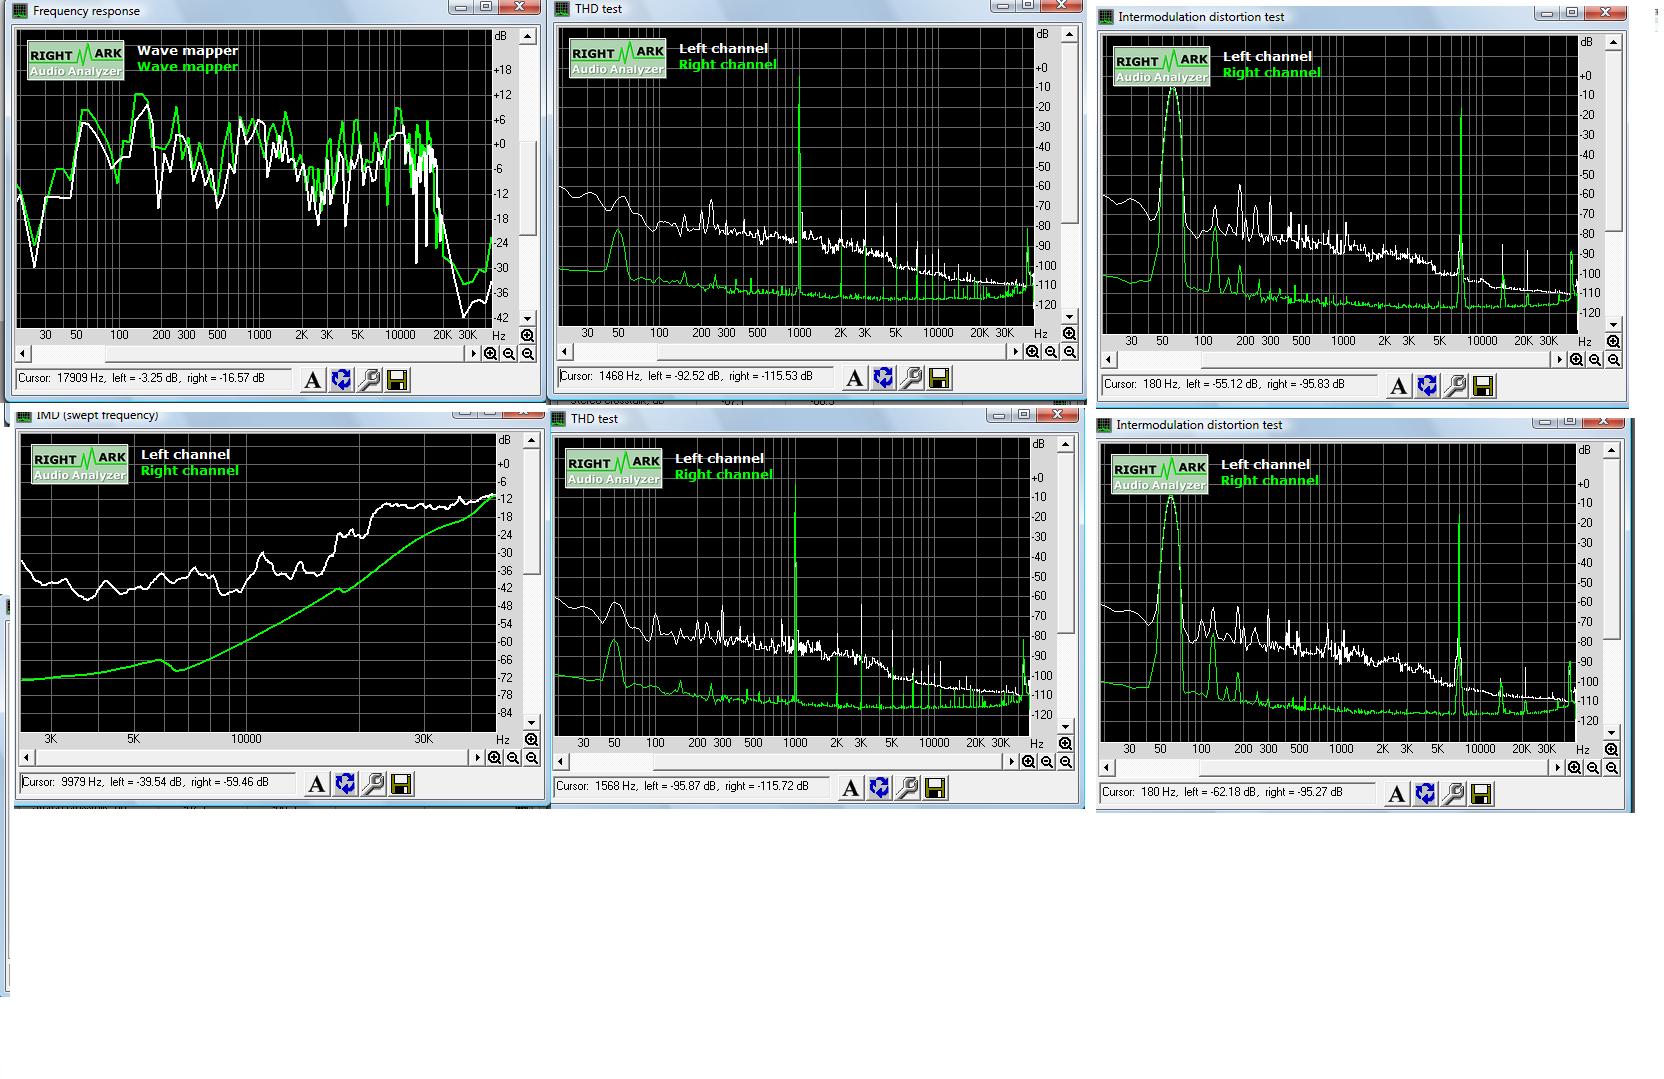Click zoom-in magnifier beside Hz label in Frequency response

[x=527, y=335]
